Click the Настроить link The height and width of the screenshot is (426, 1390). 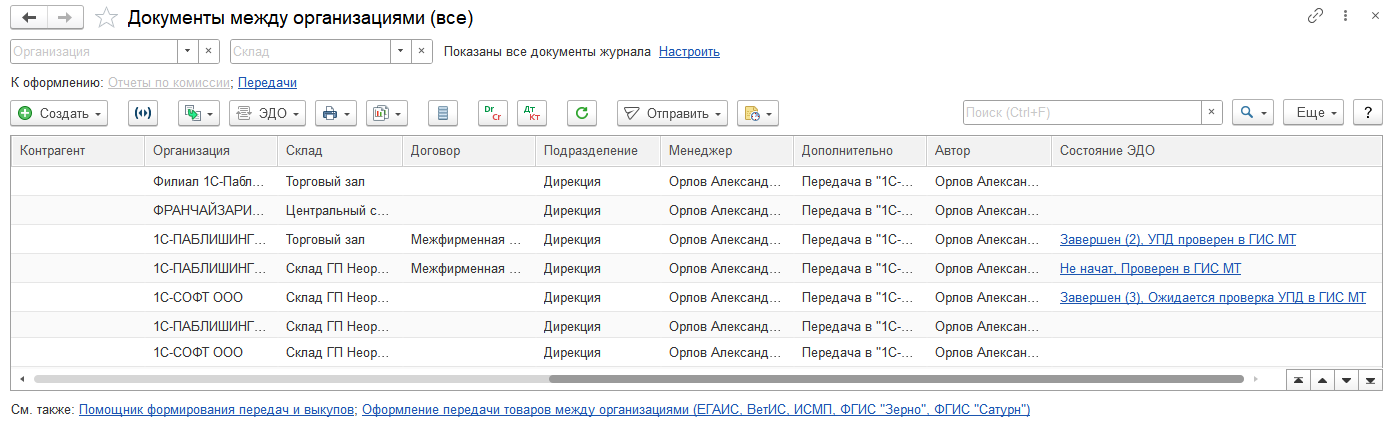[689, 51]
